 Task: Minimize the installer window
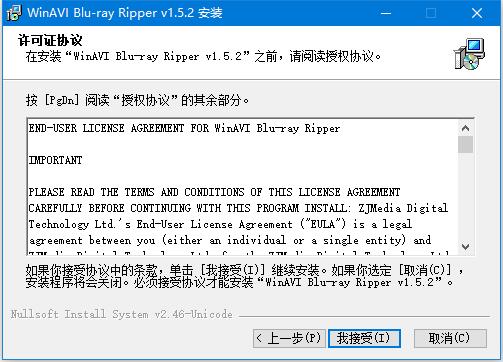386,13
